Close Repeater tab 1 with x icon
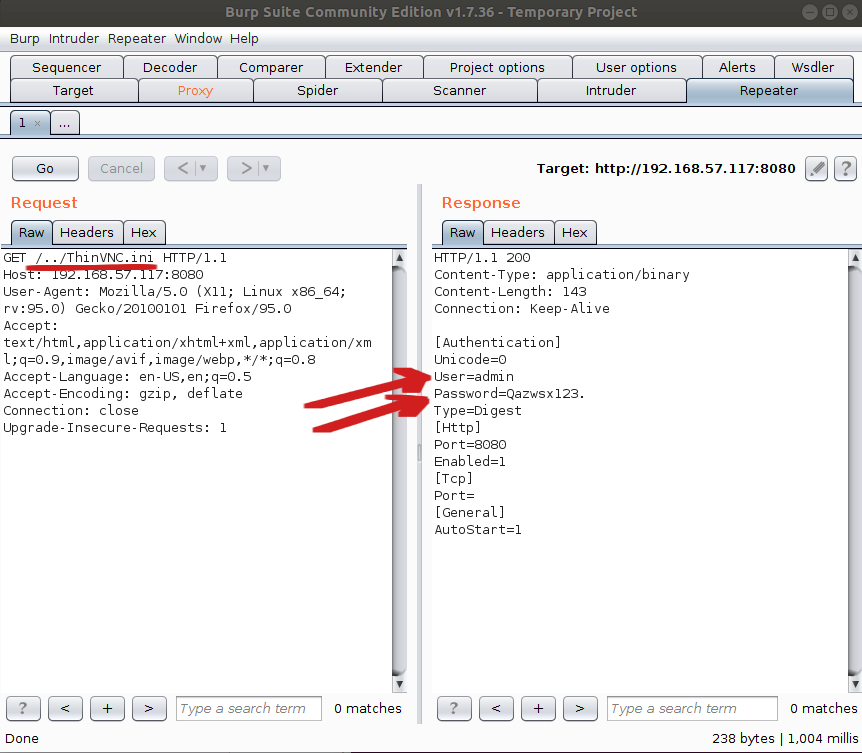Screen dimensions: 862x753 point(37,123)
